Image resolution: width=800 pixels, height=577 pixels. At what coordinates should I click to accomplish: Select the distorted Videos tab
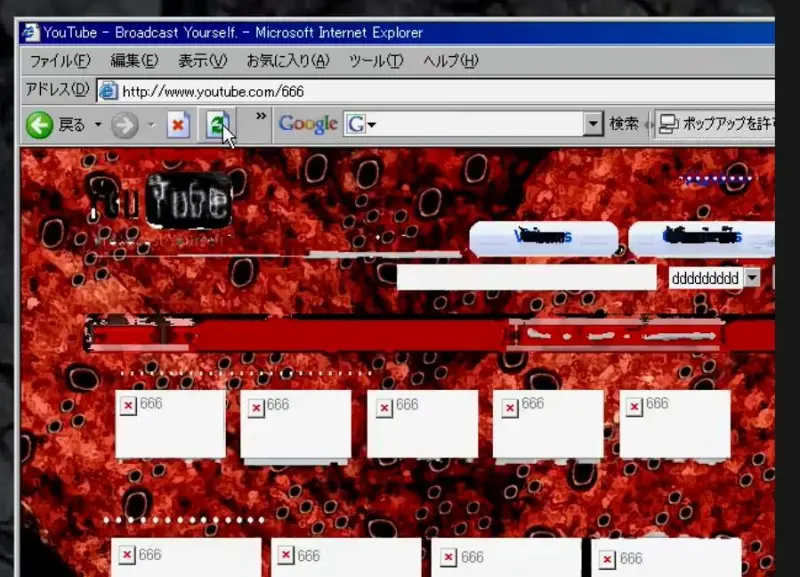(x=543, y=237)
